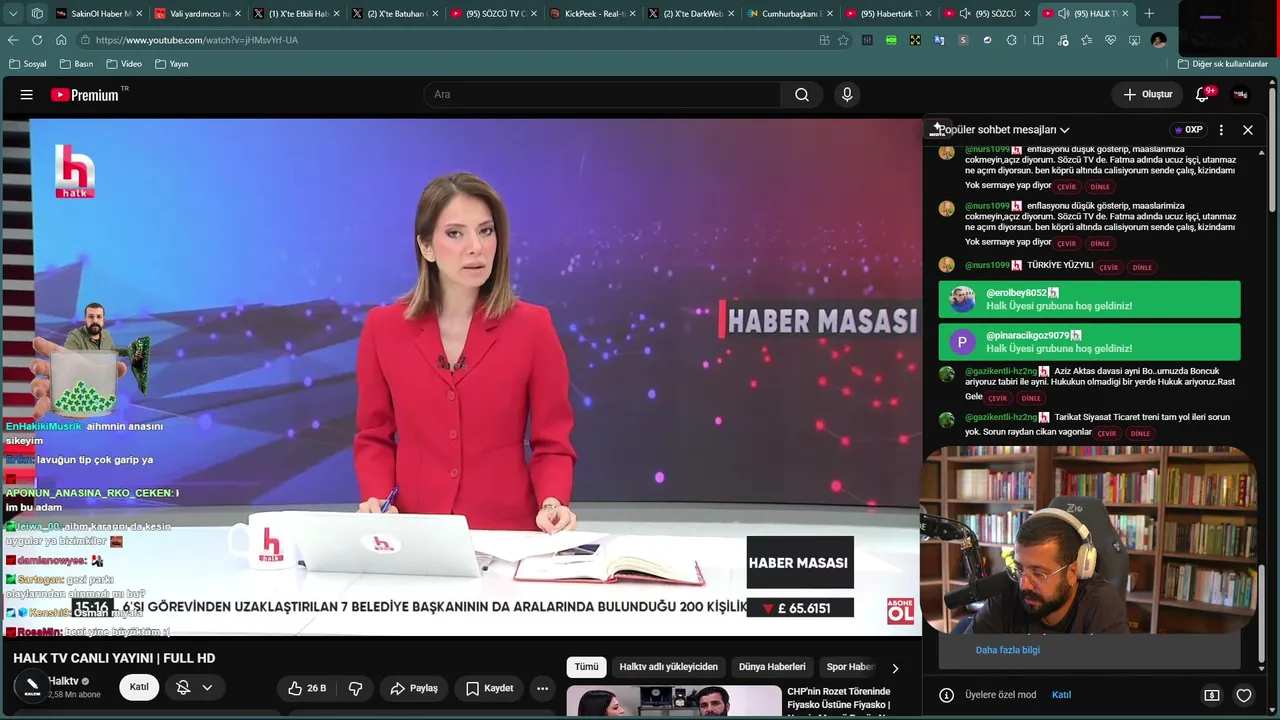Click the Oluştur create button
Screen dimensions: 1280x720
click(x=1147, y=95)
